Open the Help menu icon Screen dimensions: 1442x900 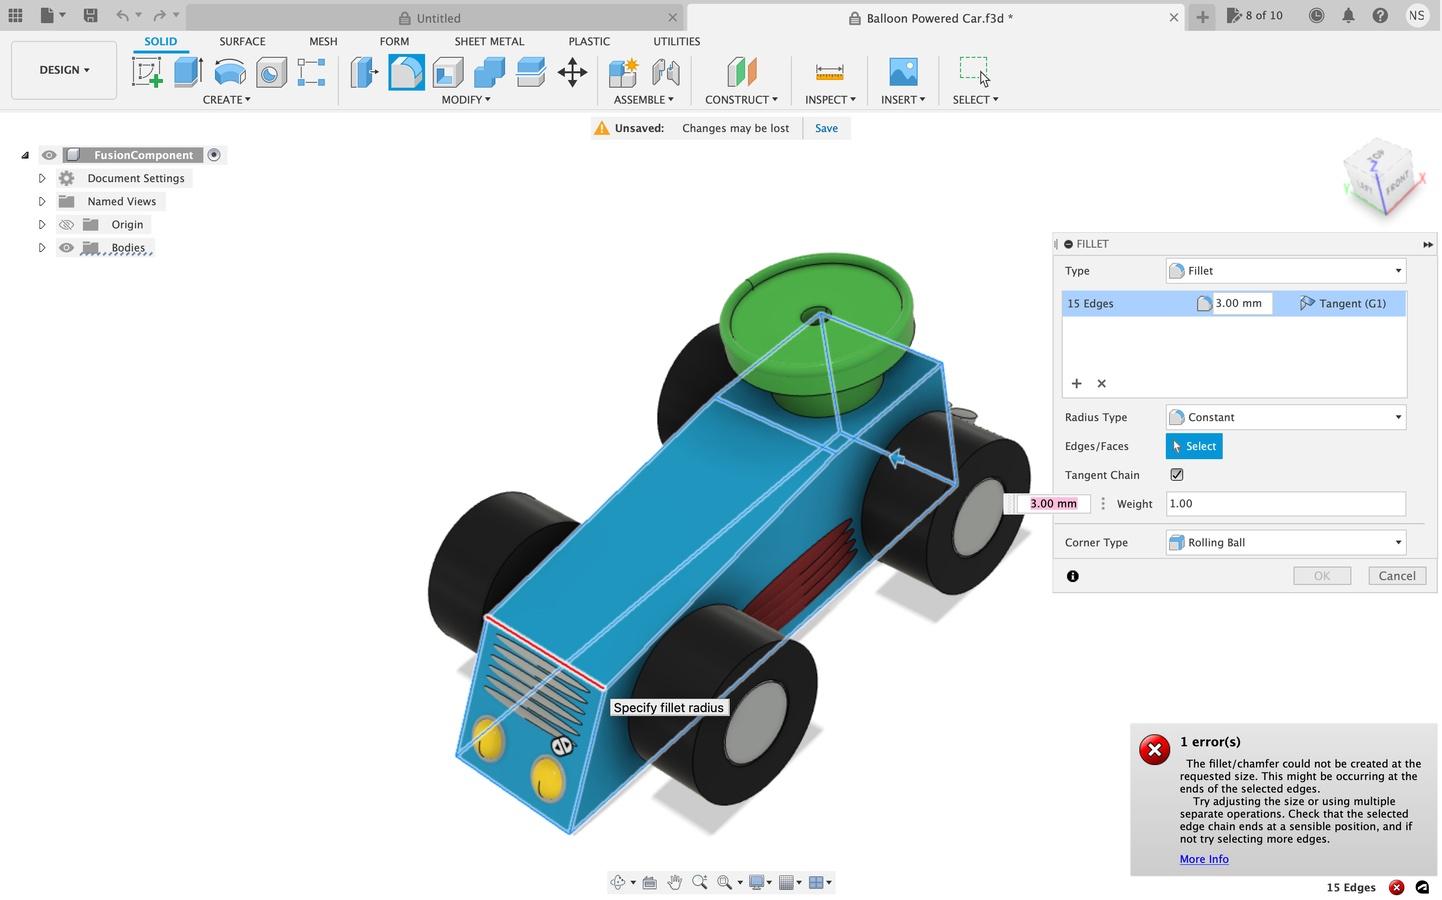pyautogui.click(x=1380, y=16)
